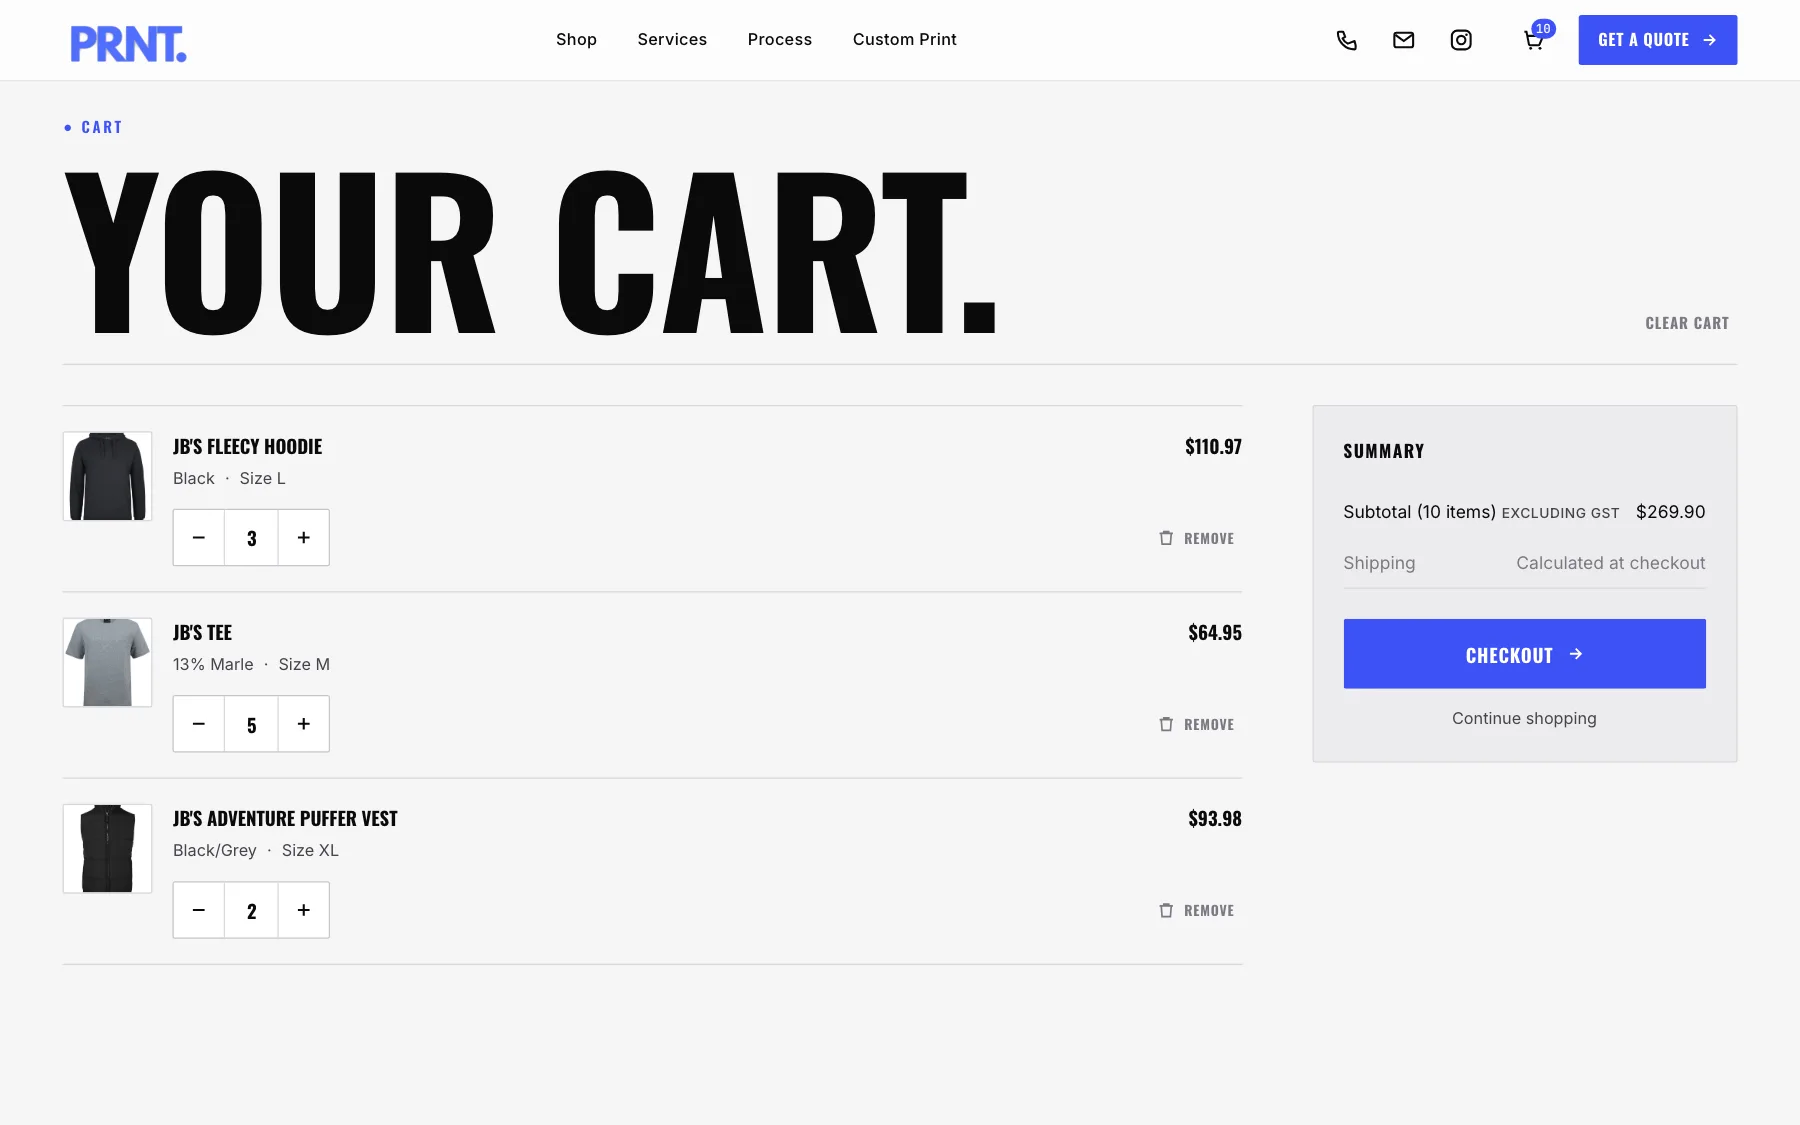
Task: Increase quantity of JB's Fleecy Hoodie
Action: point(304,538)
